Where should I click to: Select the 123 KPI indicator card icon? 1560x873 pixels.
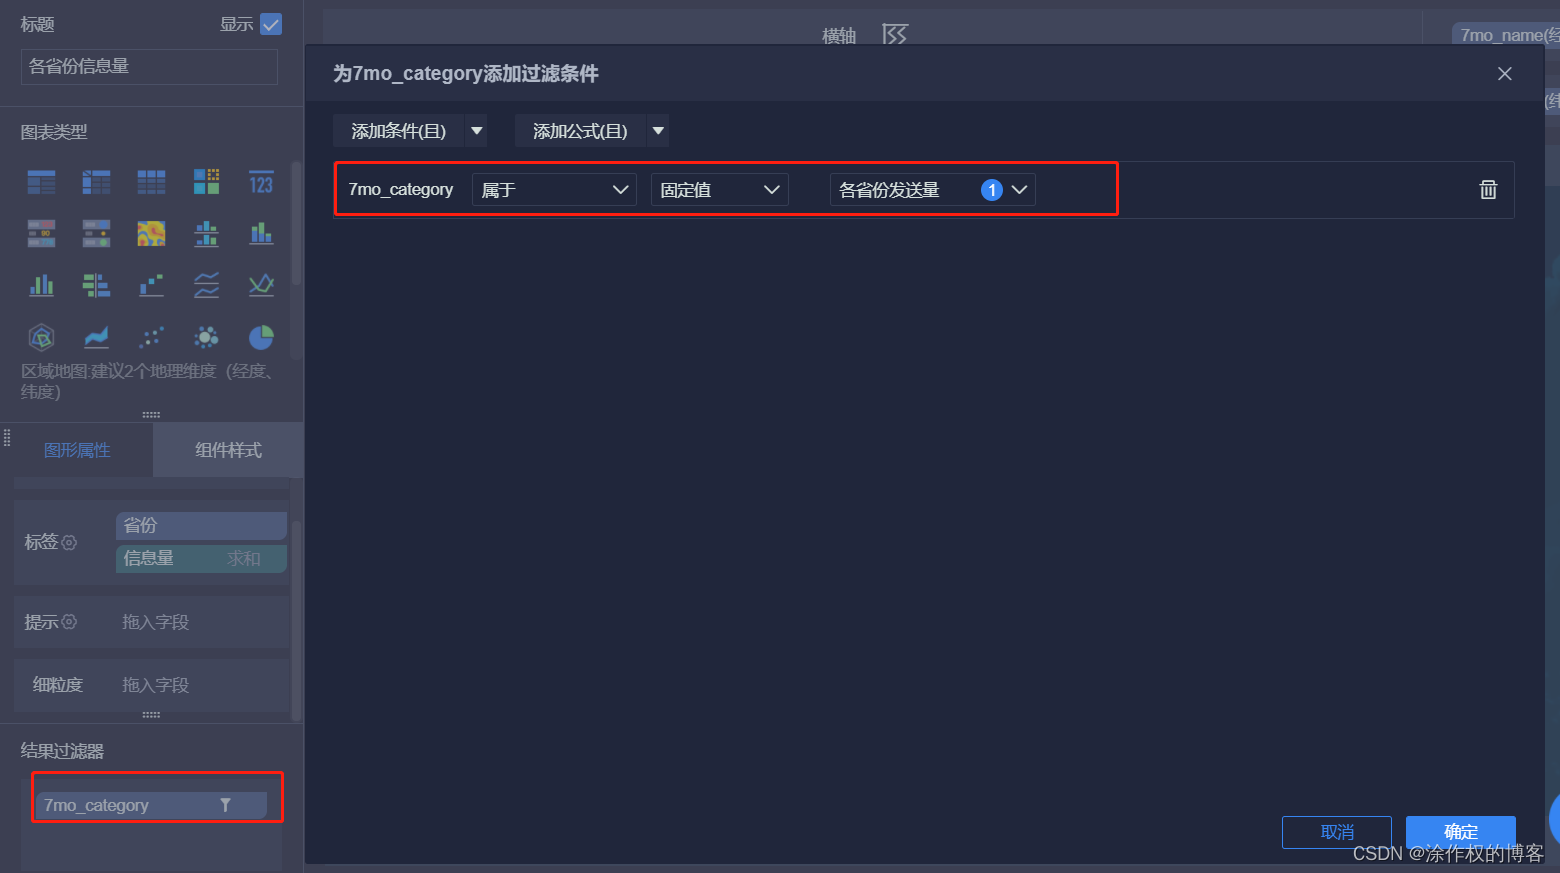[x=261, y=182]
